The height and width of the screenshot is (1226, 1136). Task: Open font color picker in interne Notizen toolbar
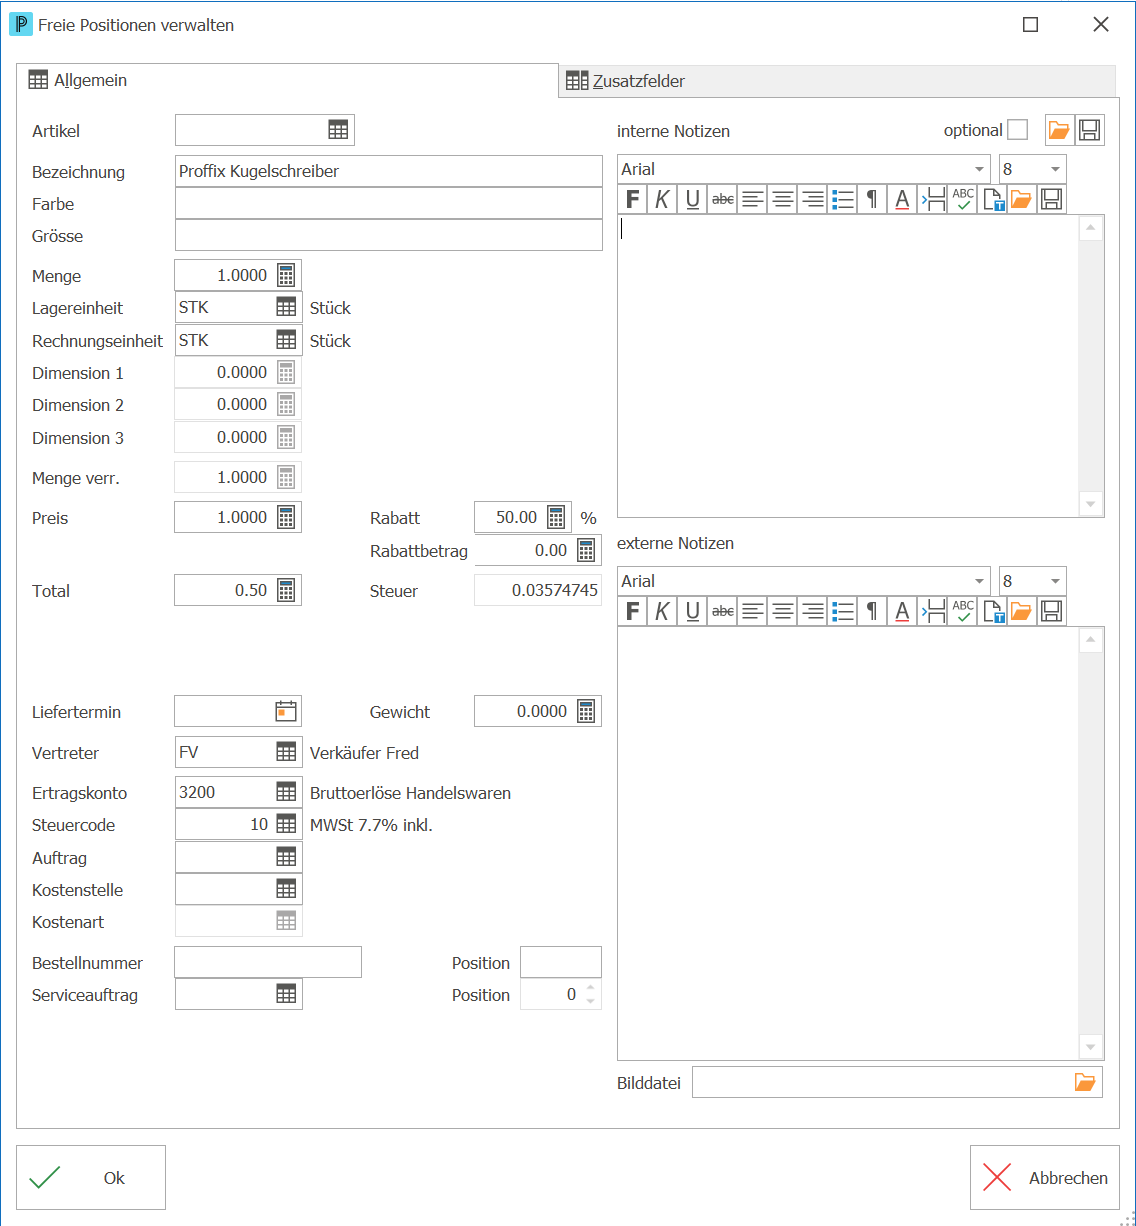(x=902, y=199)
